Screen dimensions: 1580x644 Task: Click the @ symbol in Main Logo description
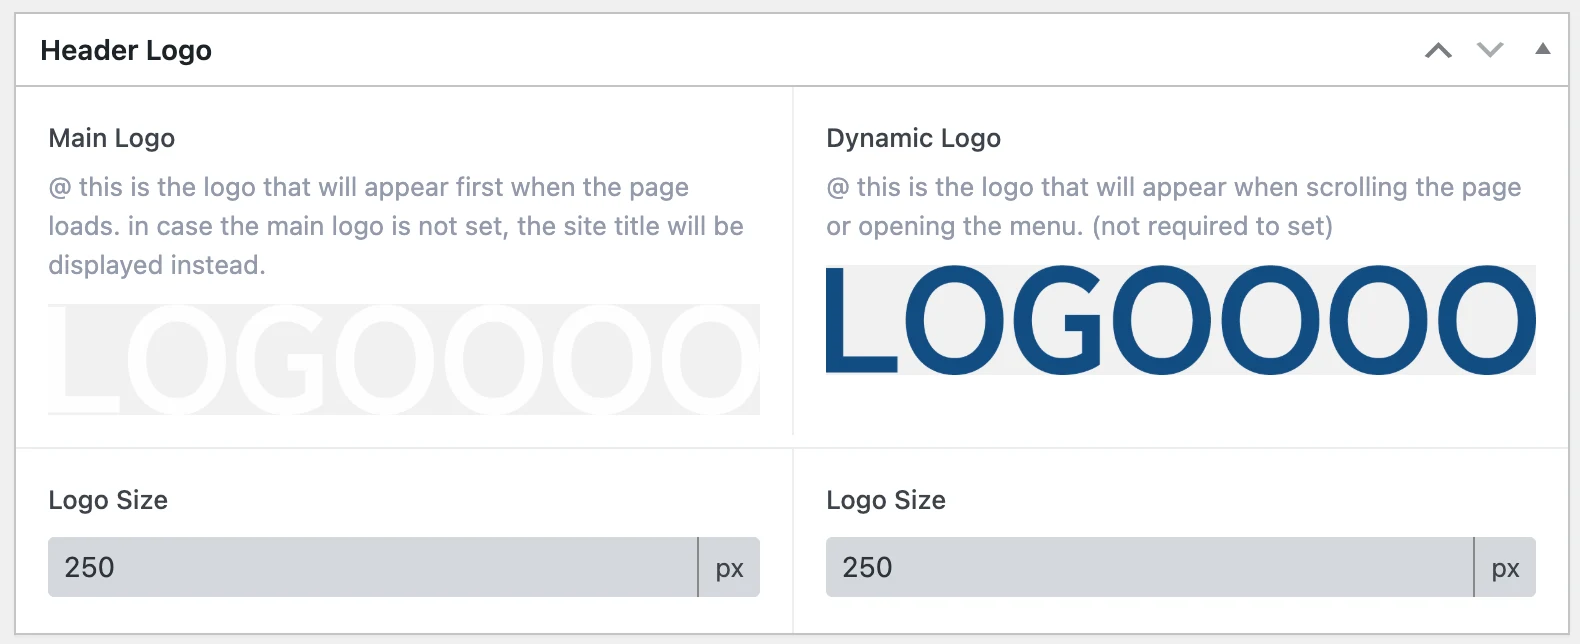point(60,188)
